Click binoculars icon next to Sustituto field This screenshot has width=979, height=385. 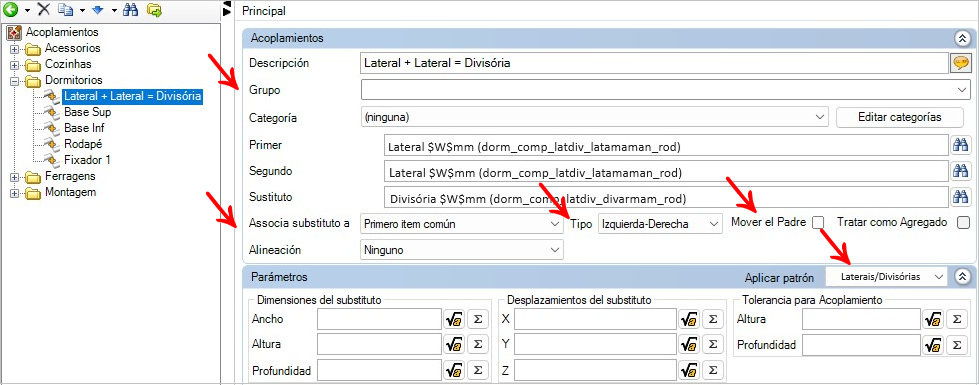[960, 197]
